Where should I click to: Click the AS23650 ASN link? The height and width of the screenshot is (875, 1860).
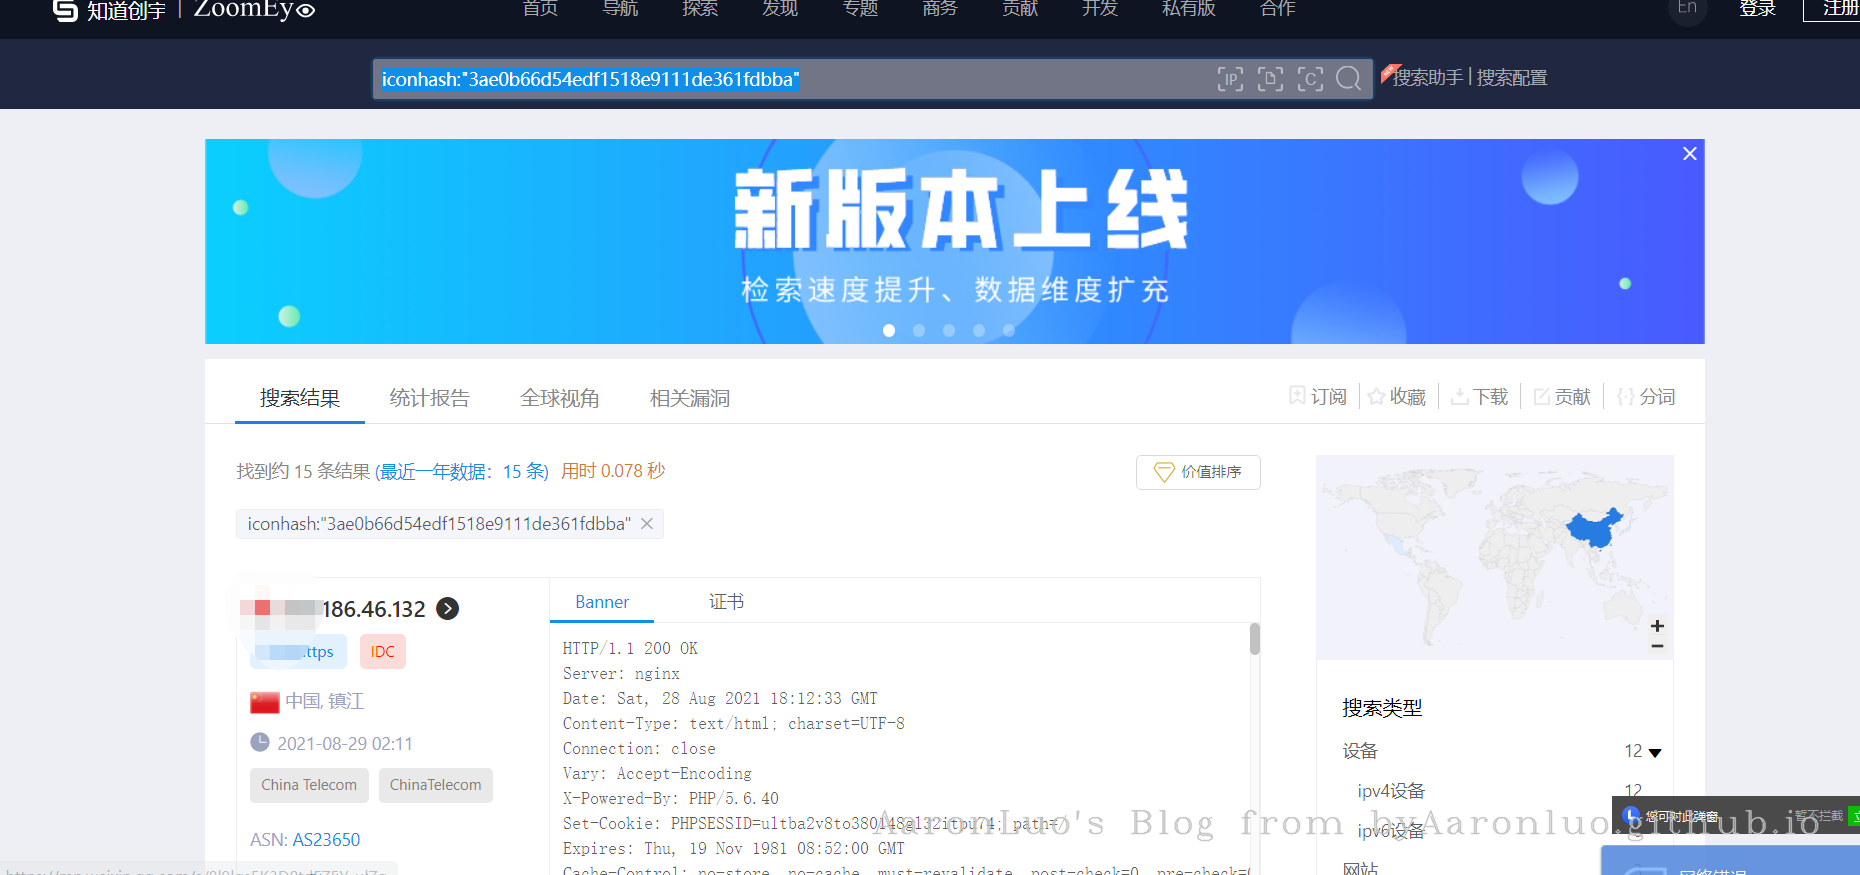click(326, 840)
